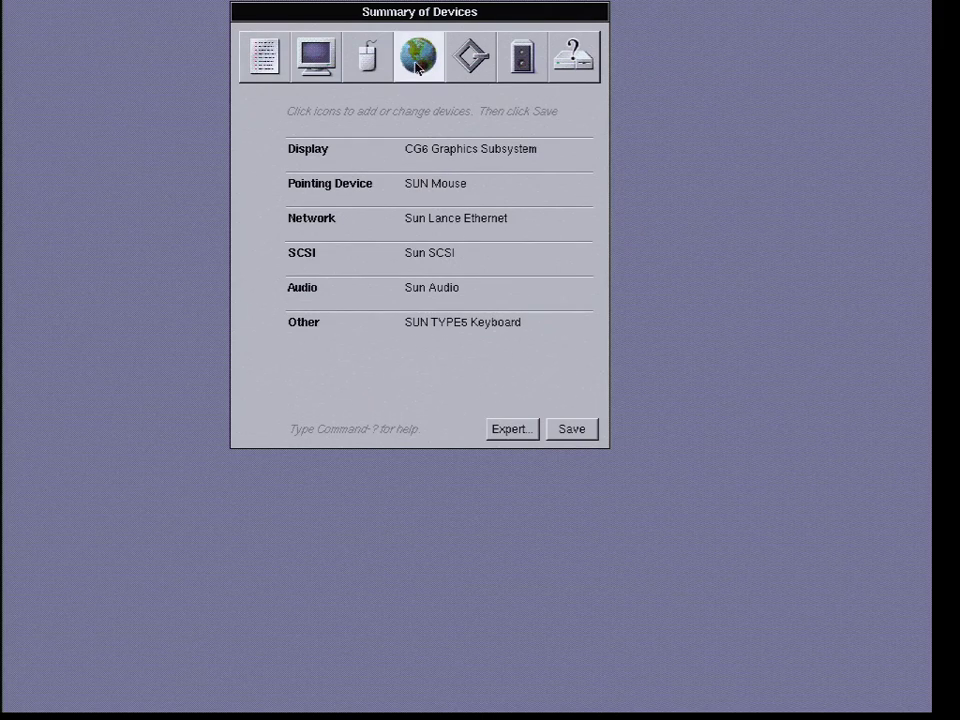The width and height of the screenshot is (960, 720).
Task: Select the speaker audio icon
Action: [x=522, y=57]
